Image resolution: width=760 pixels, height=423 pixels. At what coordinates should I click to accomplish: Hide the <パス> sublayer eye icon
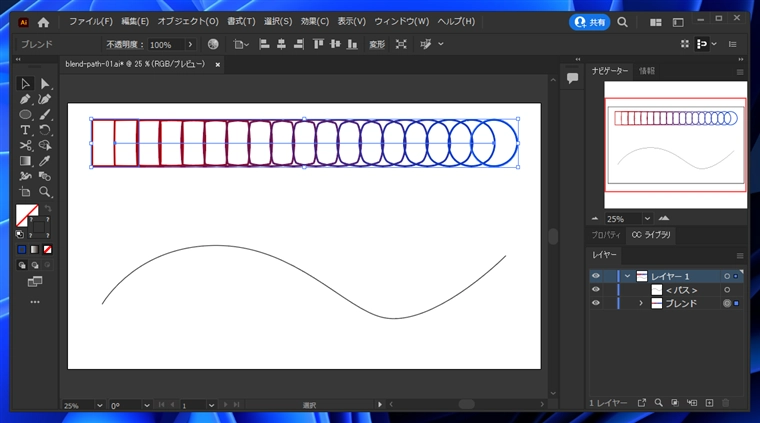pos(596,289)
